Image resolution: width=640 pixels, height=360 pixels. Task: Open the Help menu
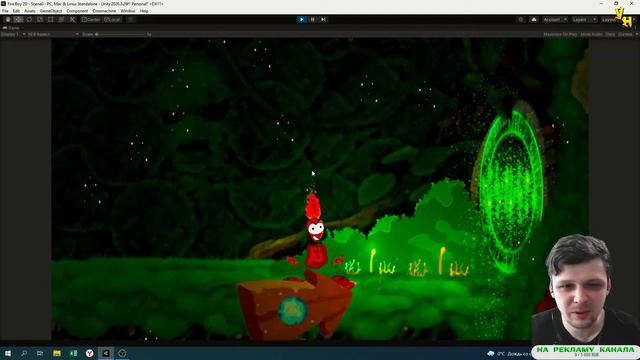144,11
